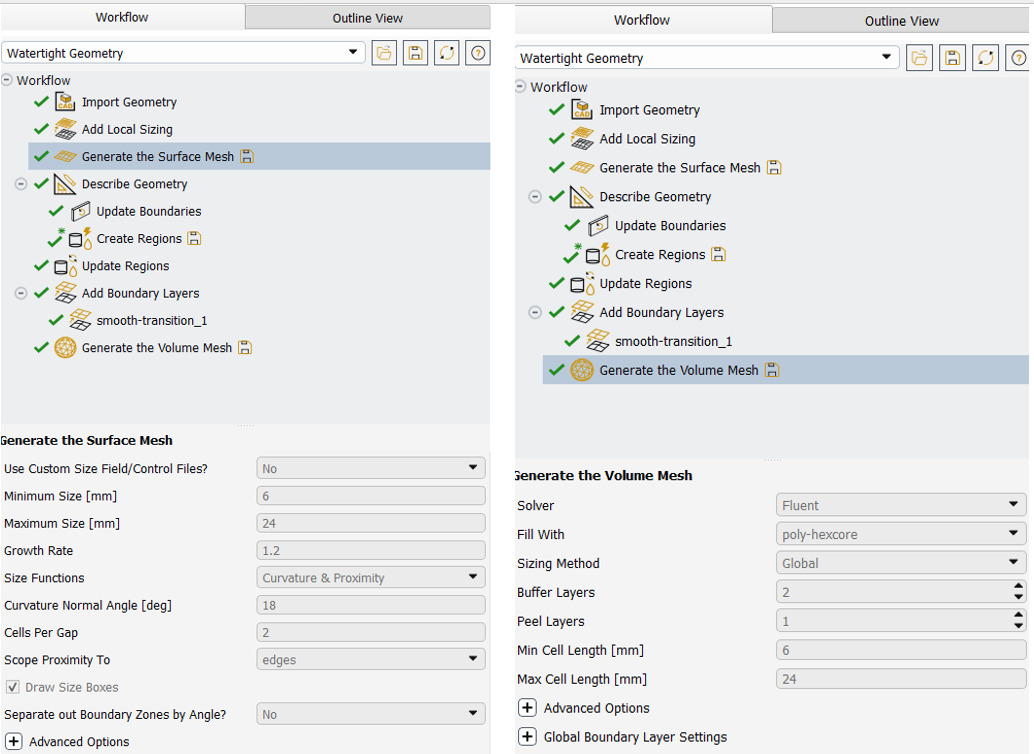Click the Describe Geometry icon in right panel
Viewport: 1034px width, 754px height.
pyautogui.click(x=582, y=197)
